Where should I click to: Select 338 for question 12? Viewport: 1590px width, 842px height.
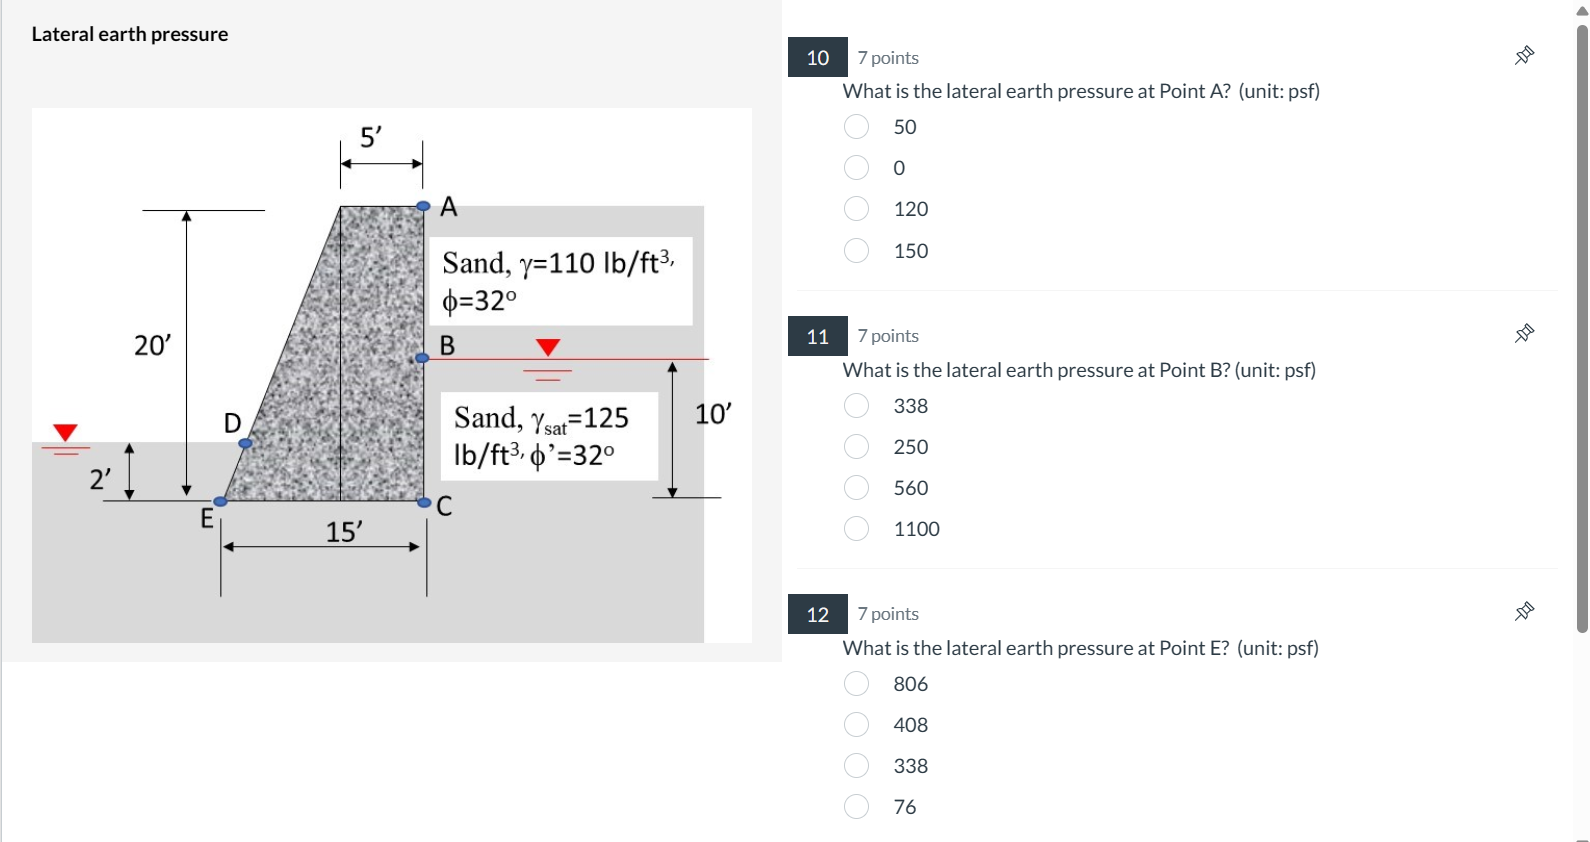pyautogui.click(x=856, y=766)
